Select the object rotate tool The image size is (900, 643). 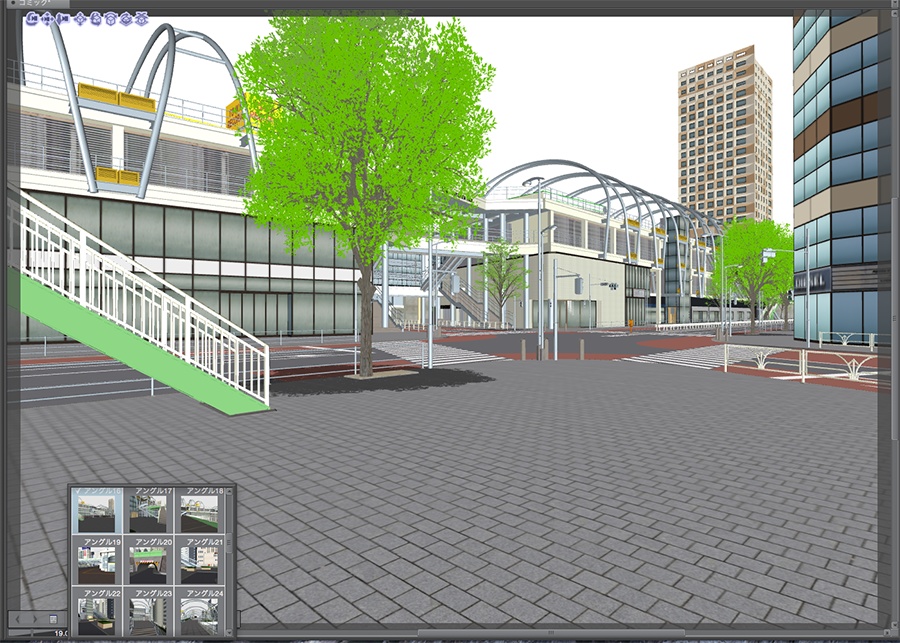[97, 18]
